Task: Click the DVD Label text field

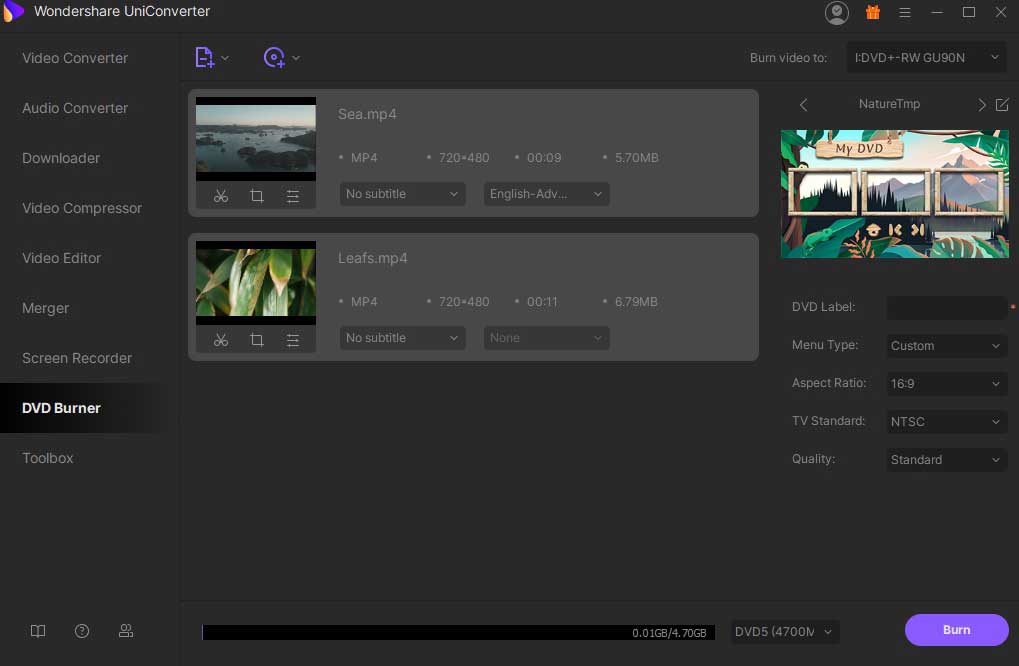Action: pos(946,308)
